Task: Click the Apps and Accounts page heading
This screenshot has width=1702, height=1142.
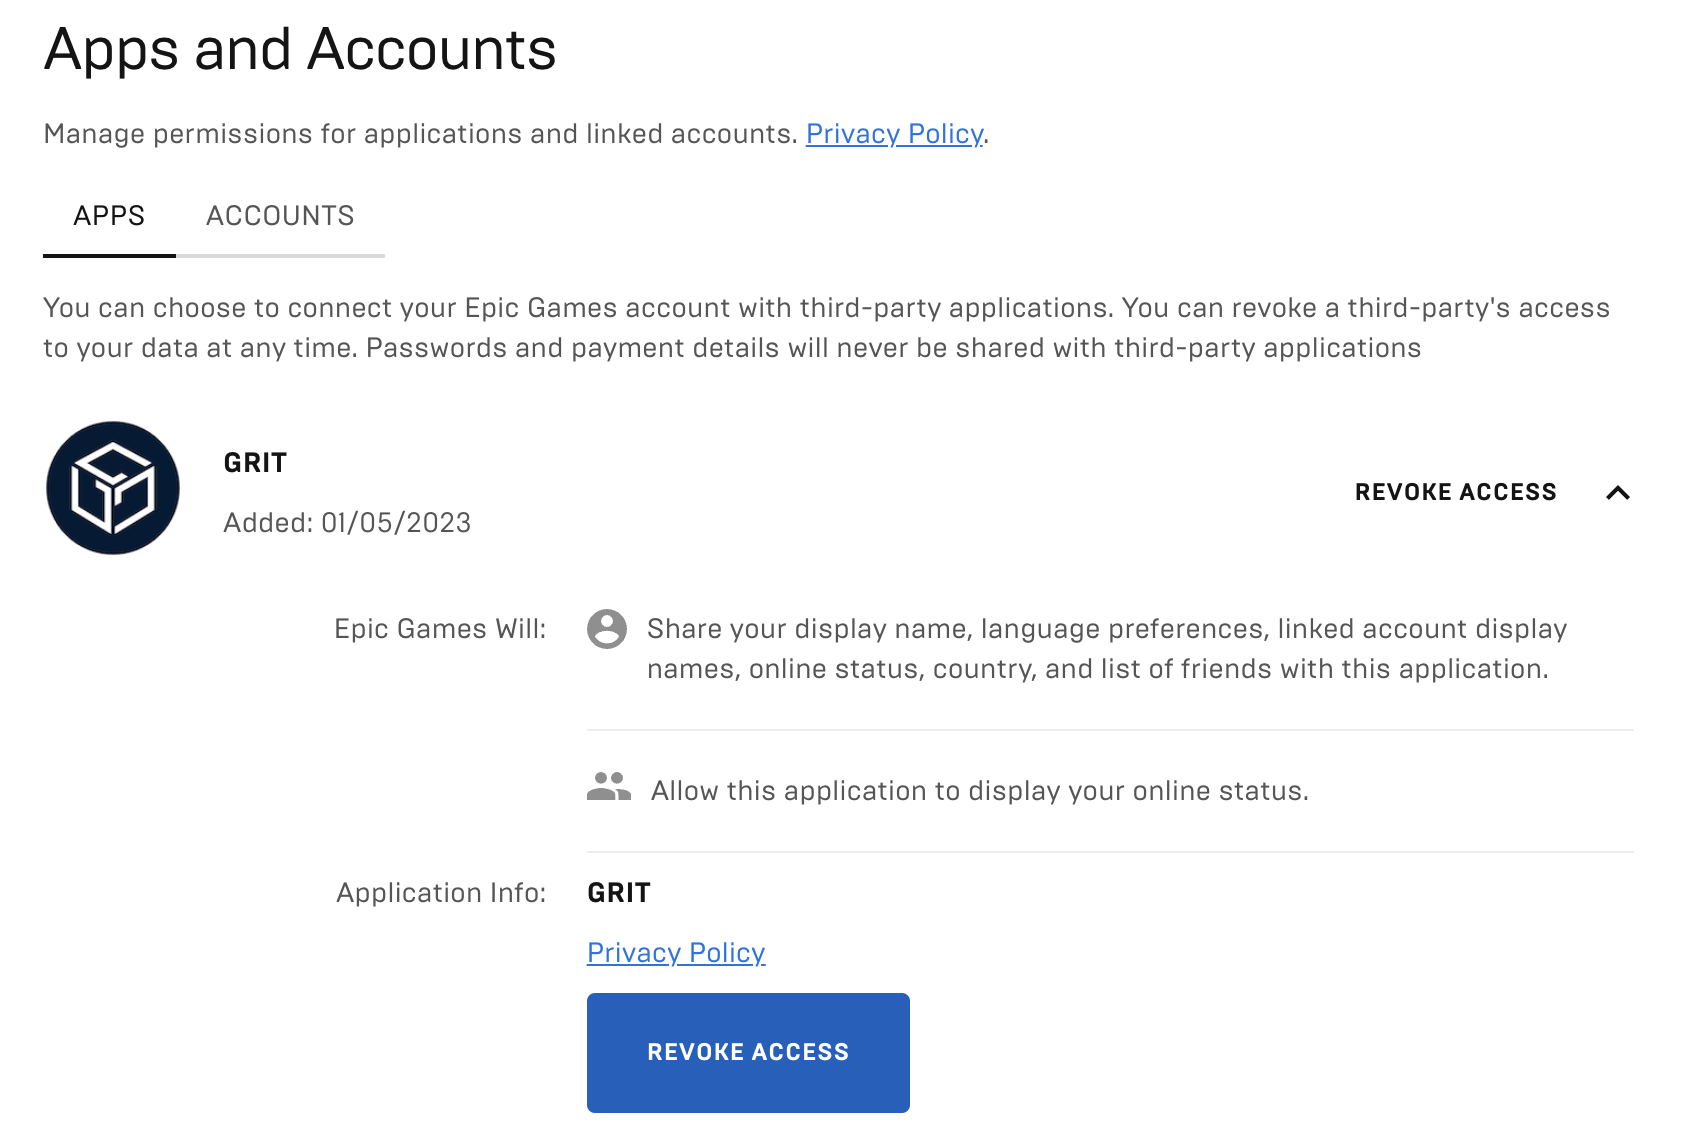Action: tap(300, 49)
